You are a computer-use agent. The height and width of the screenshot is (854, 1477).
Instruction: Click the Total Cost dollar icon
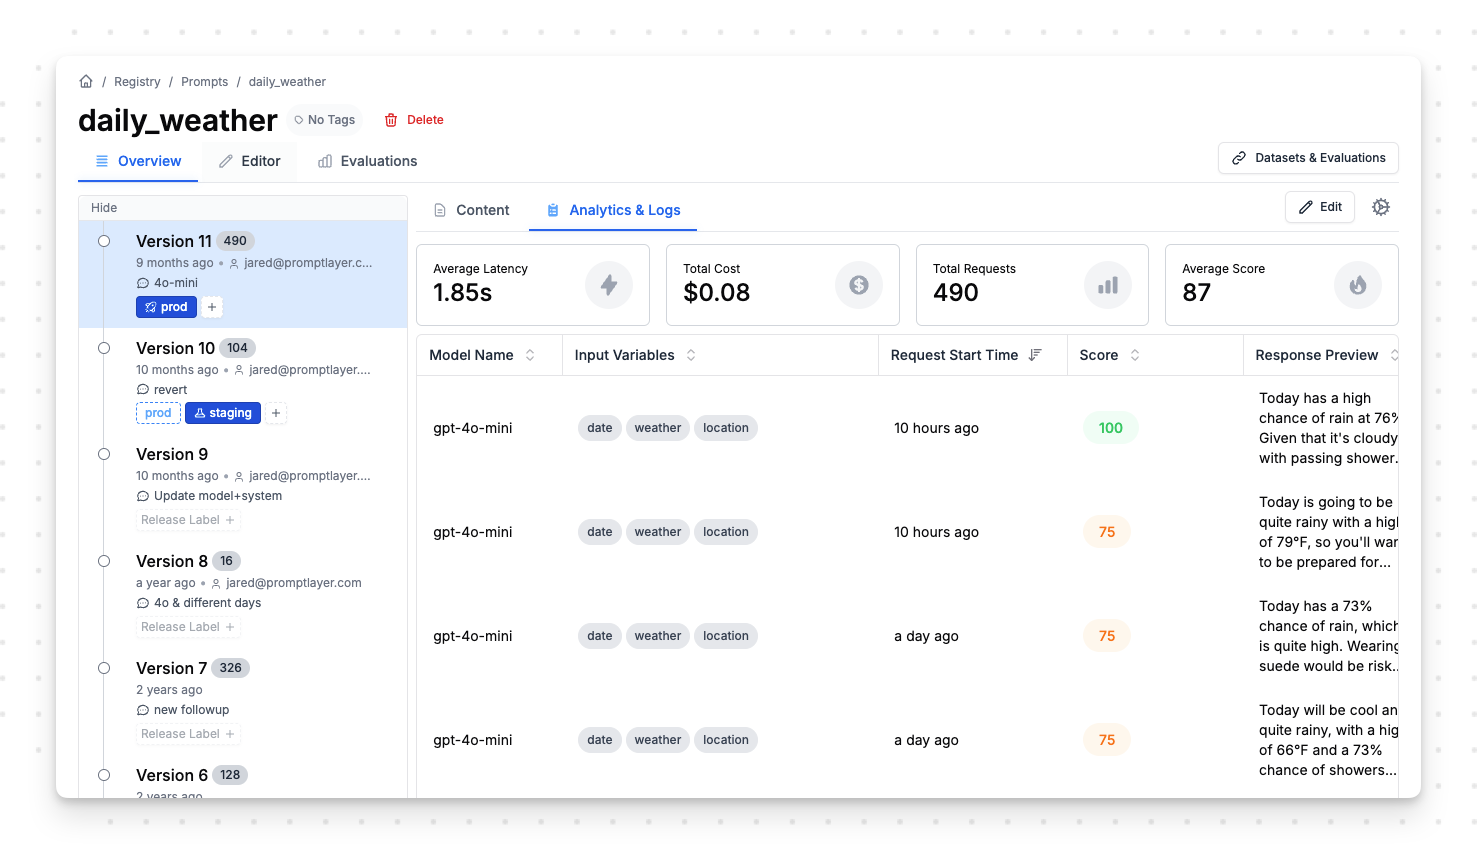pos(858,285)
